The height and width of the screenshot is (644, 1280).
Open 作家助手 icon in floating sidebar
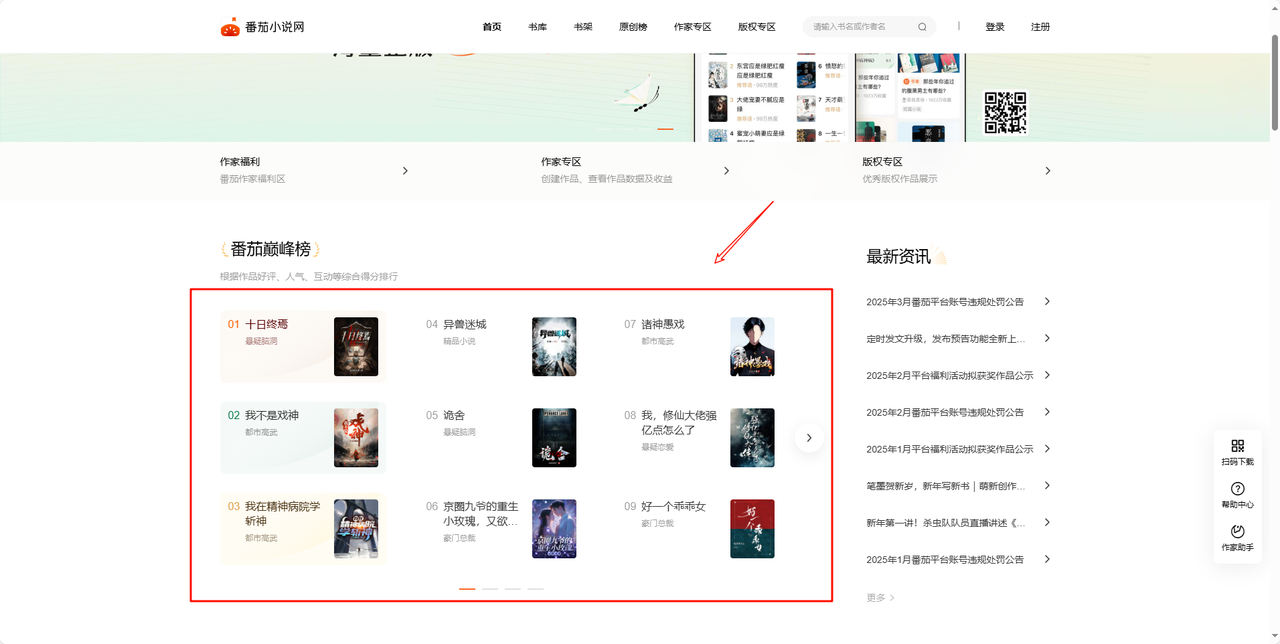(x=1237, y=532)
